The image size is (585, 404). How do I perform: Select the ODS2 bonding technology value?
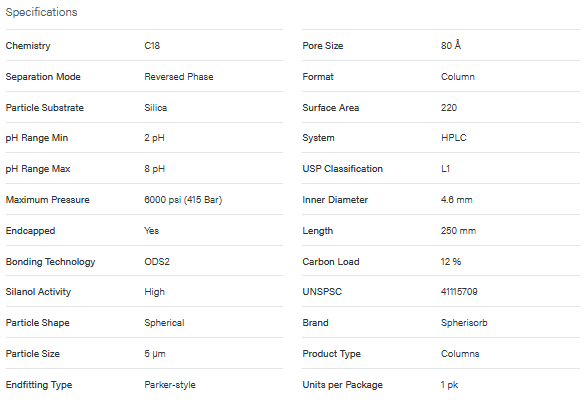[x=157, y=261]
